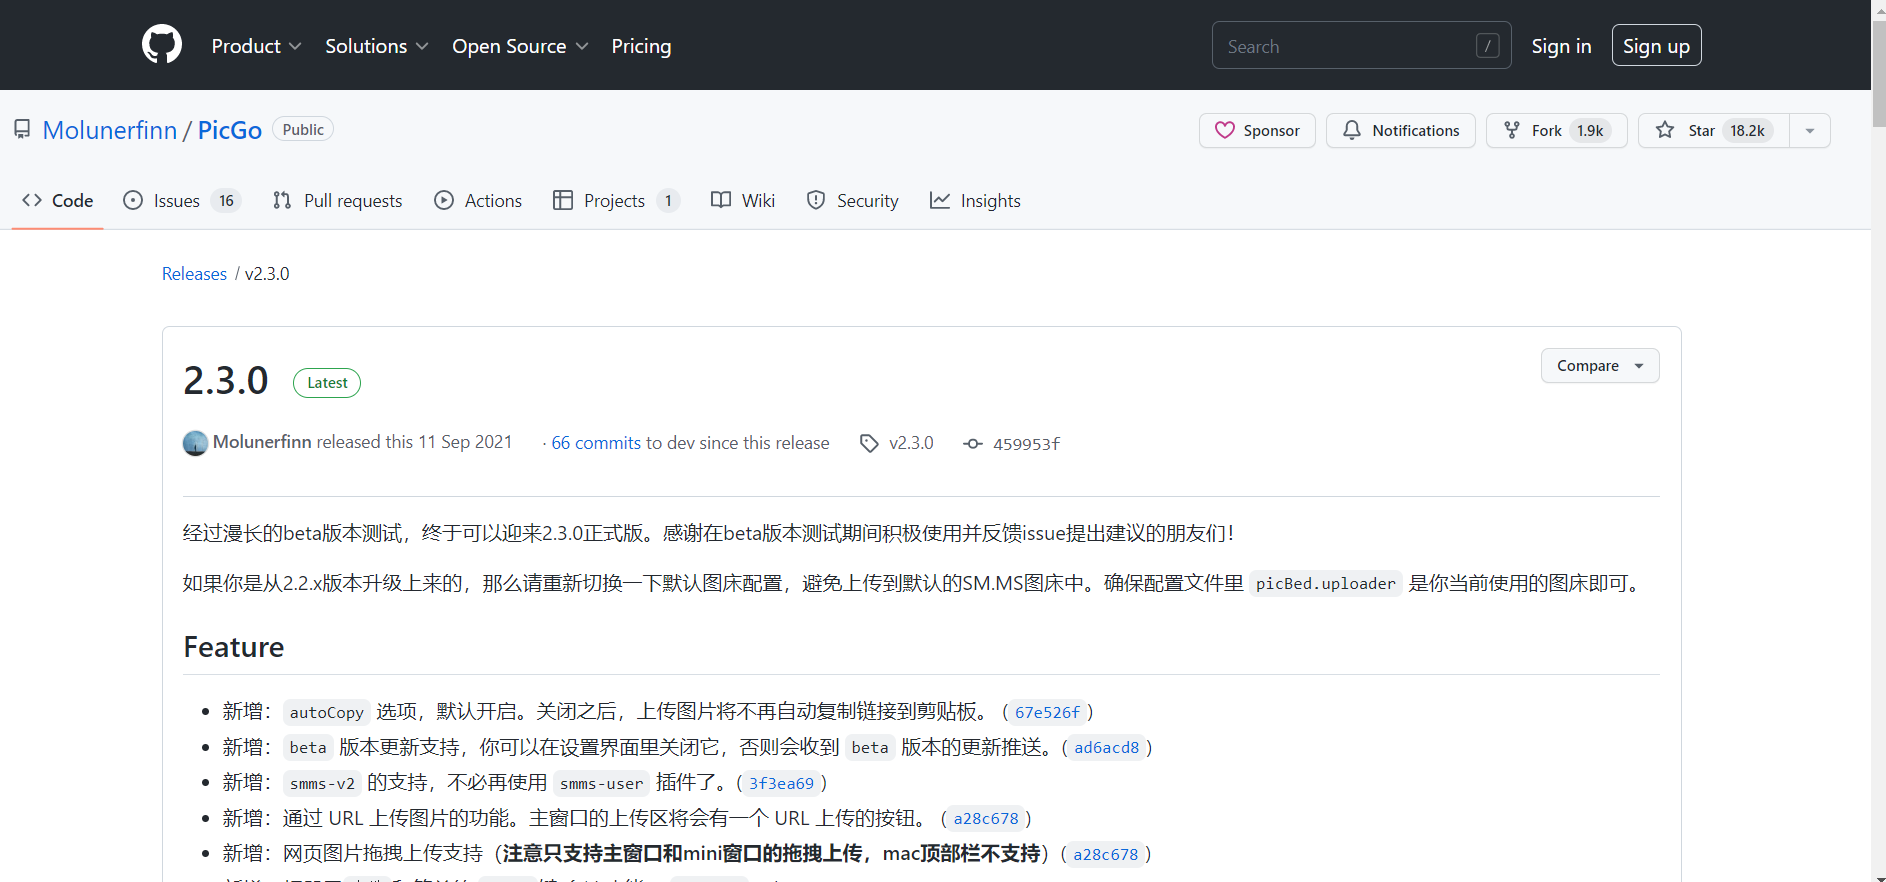Image resolution: width=1886 pixels, height=882 pixels.
Task: Click the Molunerfinn author name in release
Action: (x=262, y=442)
